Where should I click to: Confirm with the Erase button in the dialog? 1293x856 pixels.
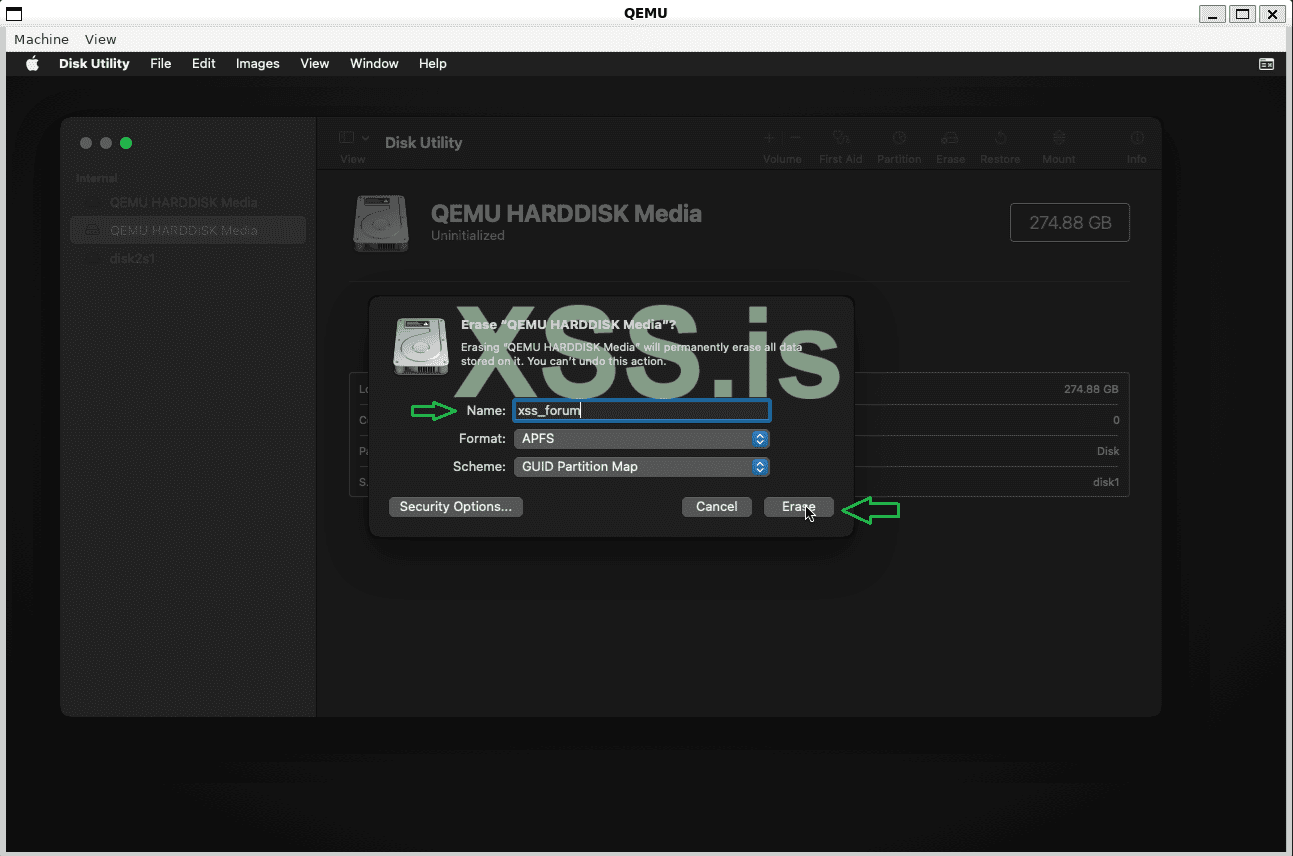click(799, 507)
